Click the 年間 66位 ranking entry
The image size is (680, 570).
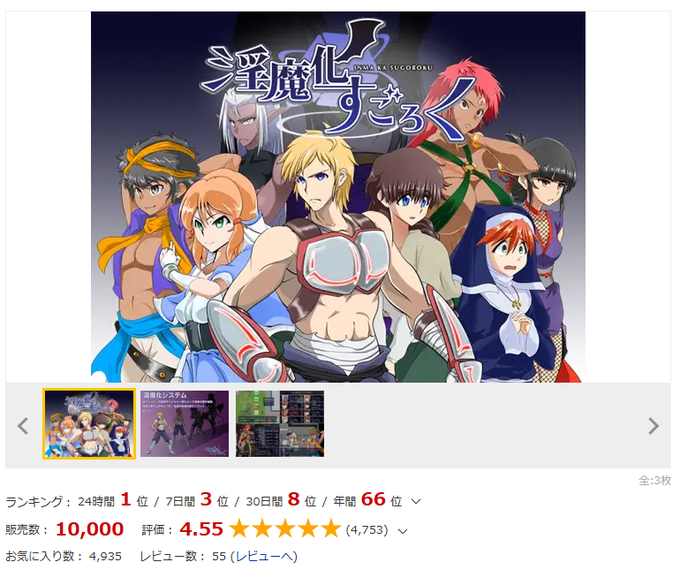tap(367, 500)
